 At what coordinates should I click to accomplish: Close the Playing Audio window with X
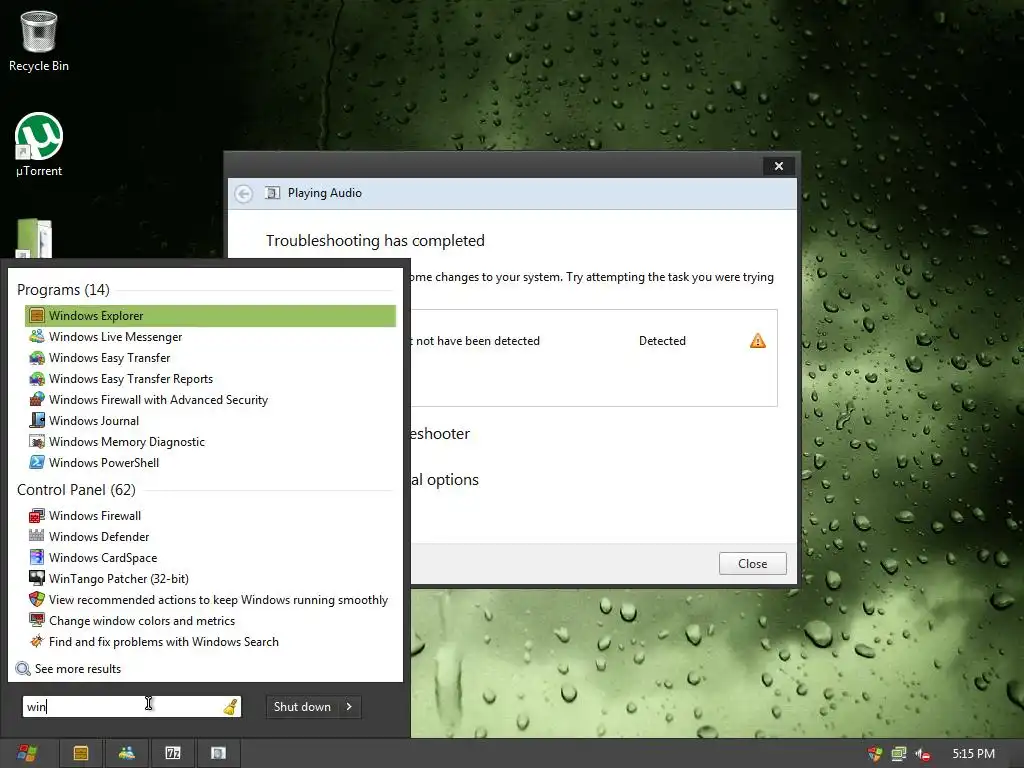coord(778,166)
